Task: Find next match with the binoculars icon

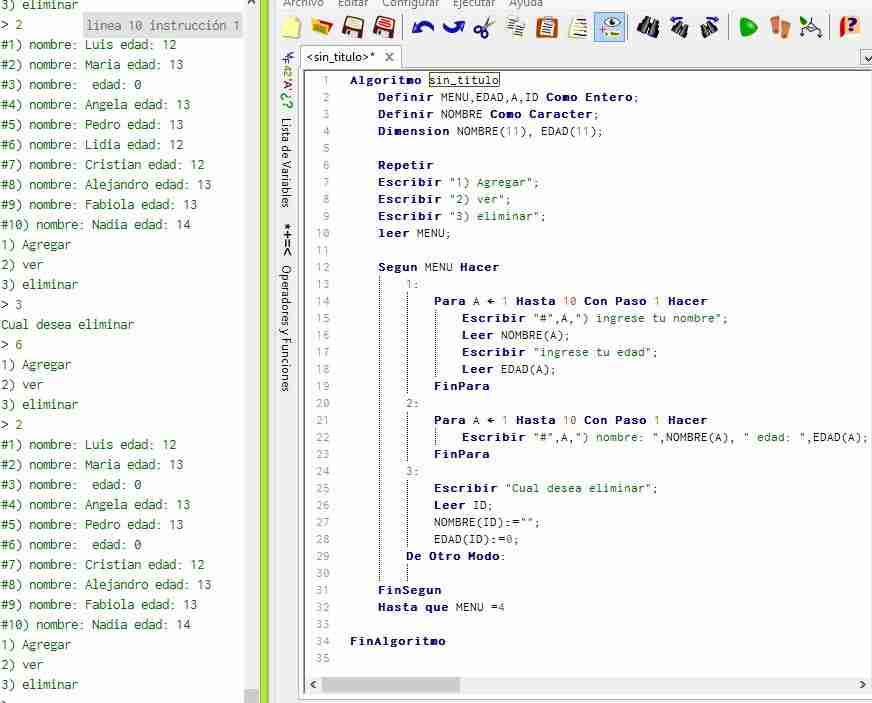Action: pyautogui.click(x=710, y=27)
